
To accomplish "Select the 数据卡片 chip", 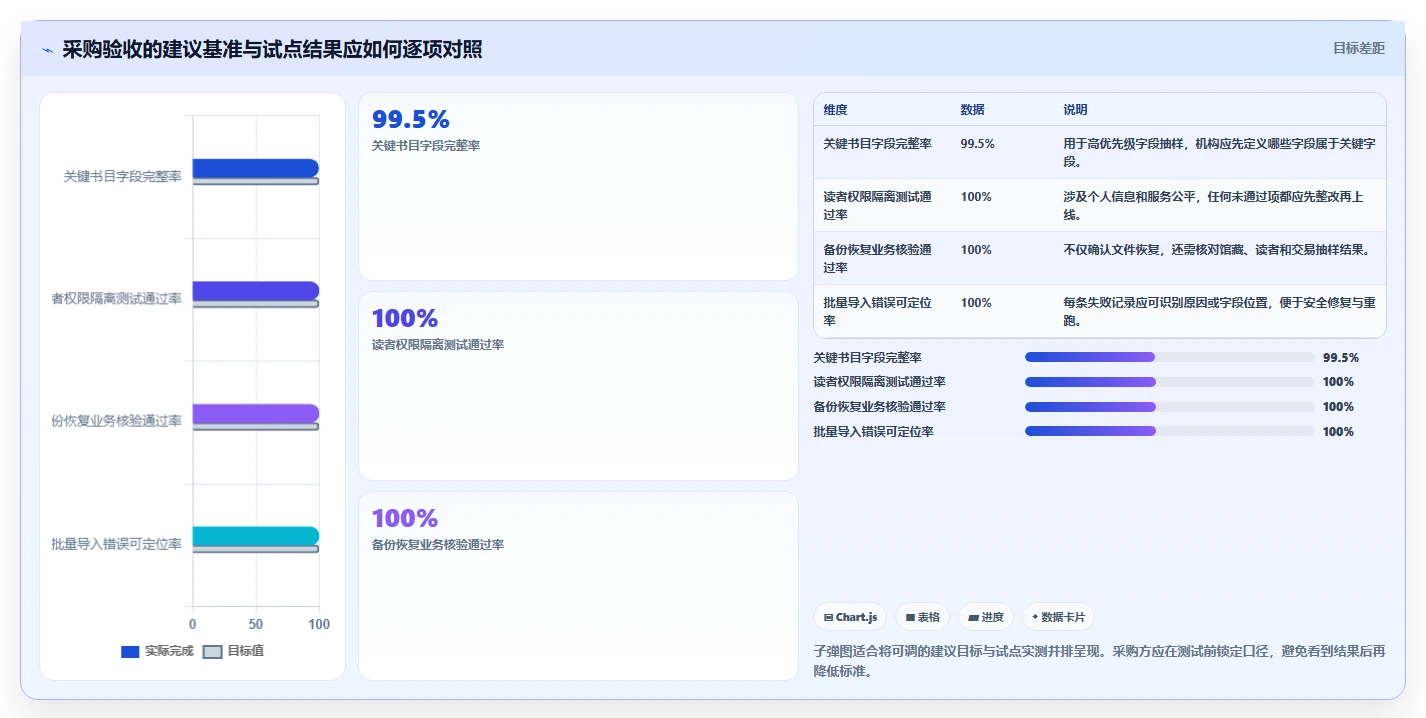I will pyautogui.click(x=1058, y=617).
